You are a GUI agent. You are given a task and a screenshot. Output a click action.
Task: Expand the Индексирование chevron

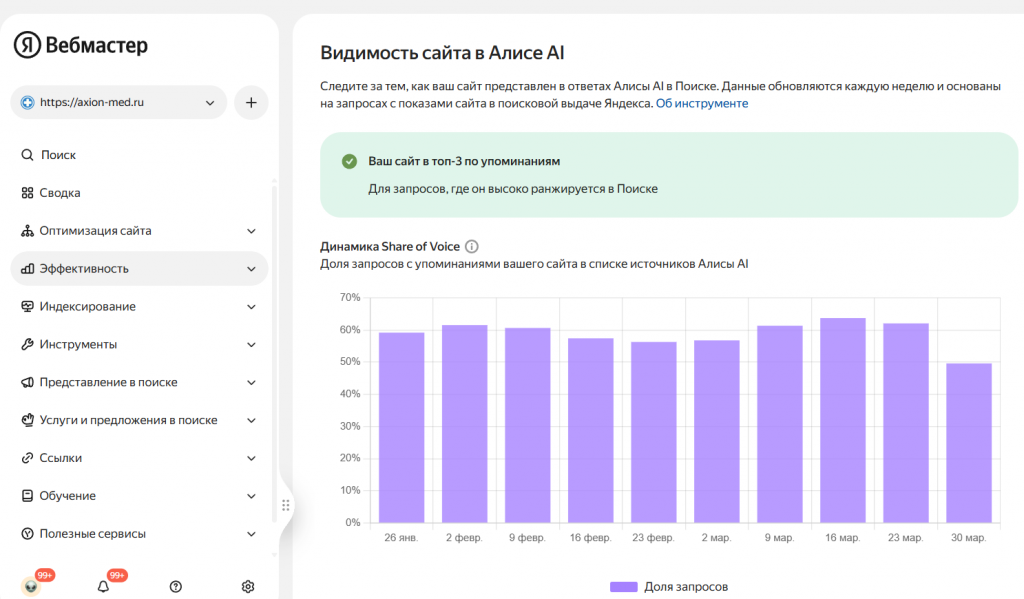251,307
